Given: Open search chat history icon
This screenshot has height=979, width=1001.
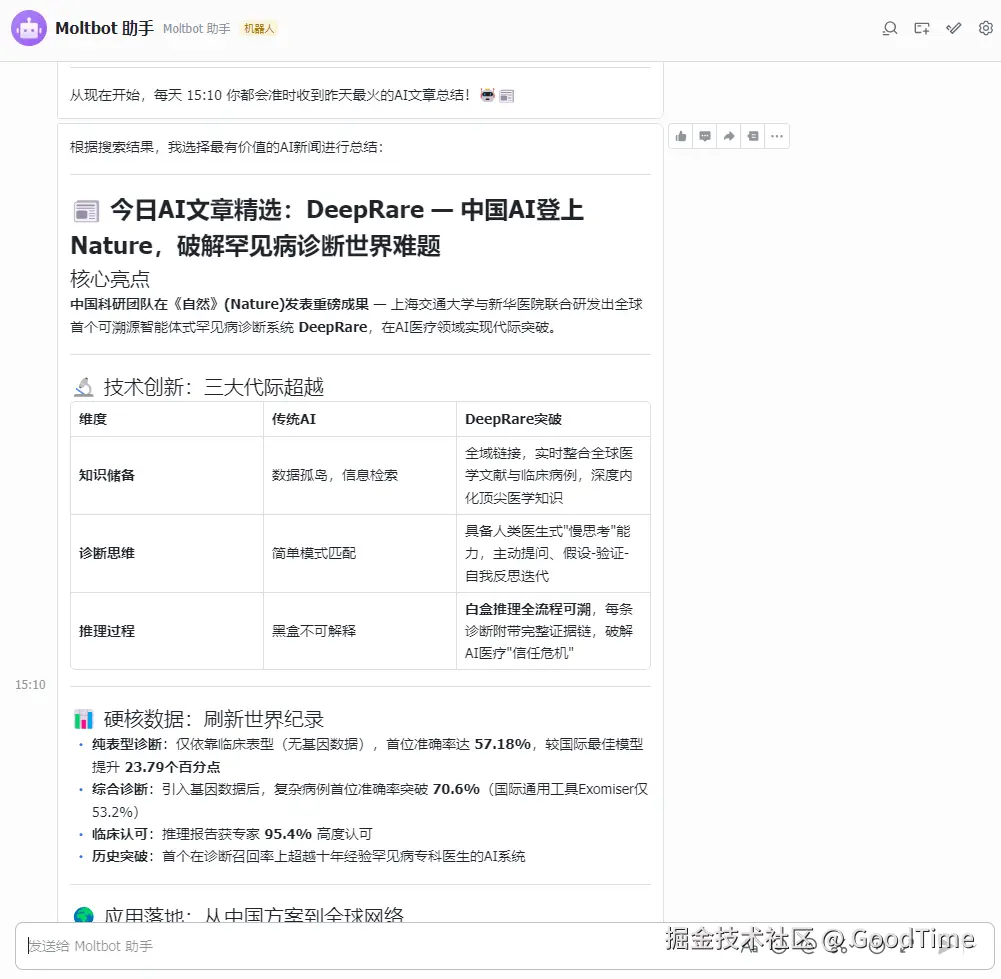Looking at the screenshot, I should coord(889,28).
